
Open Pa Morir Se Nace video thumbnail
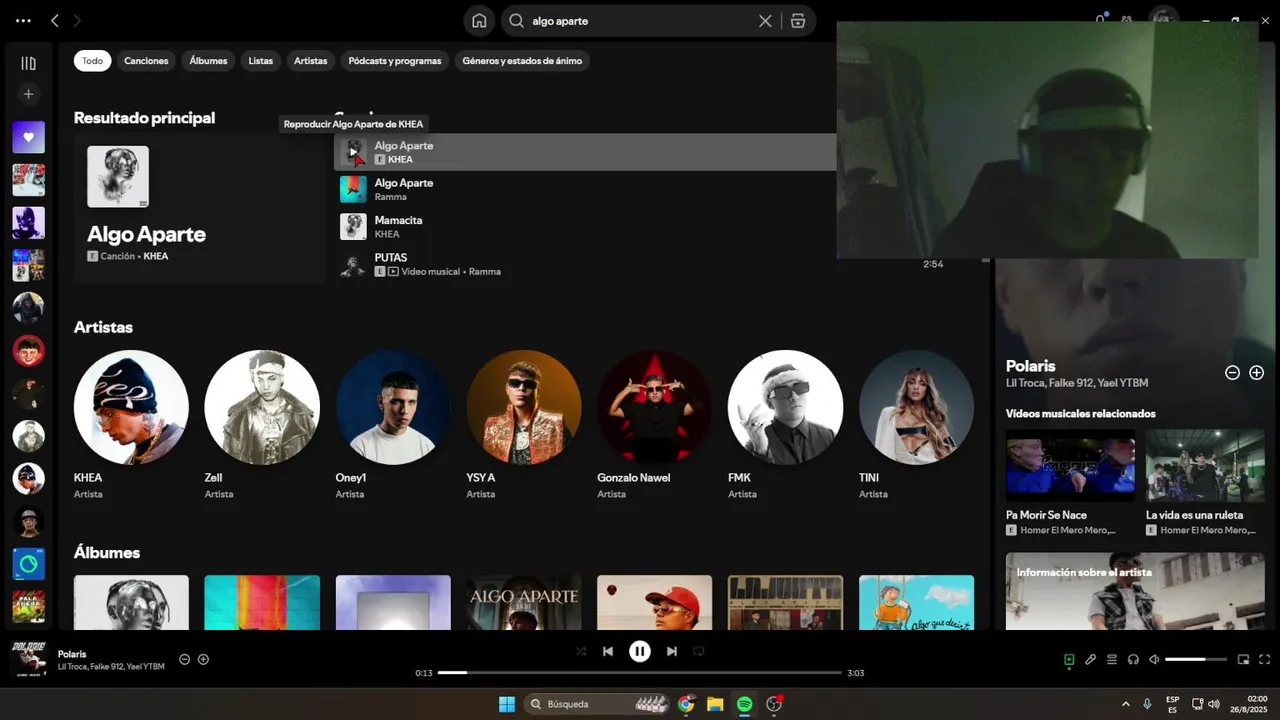pos(1070,465)
